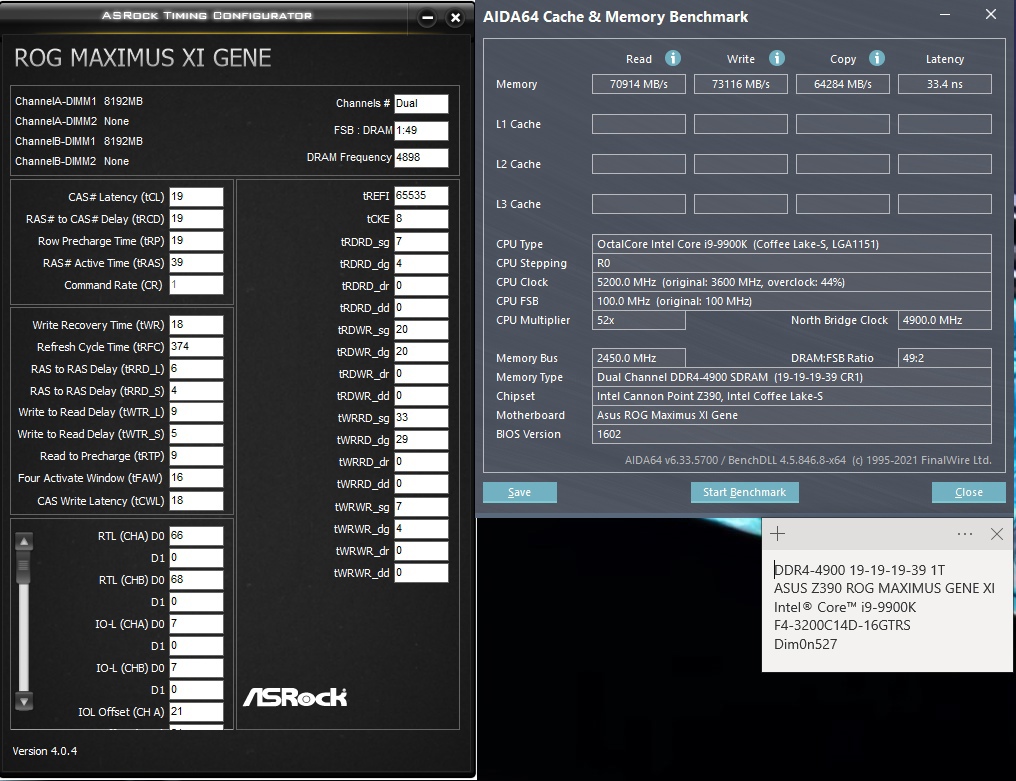Click the Four Activate Window (tFAW) field

pos(196,478)
